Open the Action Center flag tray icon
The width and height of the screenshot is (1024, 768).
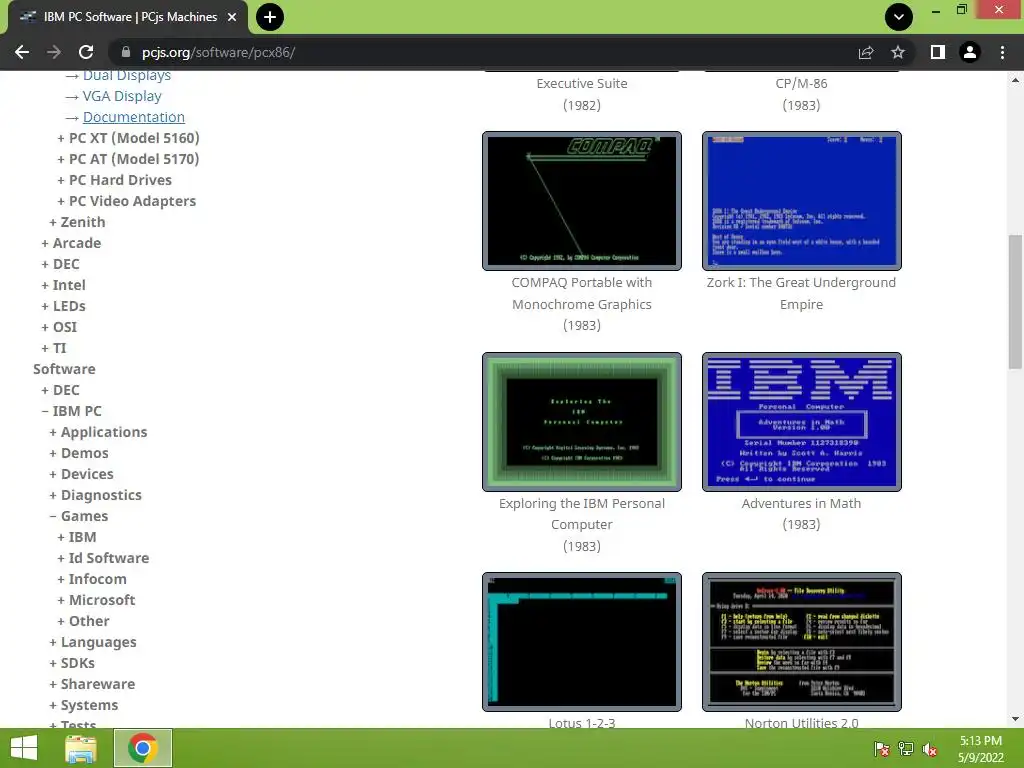(x=882, y=749)
